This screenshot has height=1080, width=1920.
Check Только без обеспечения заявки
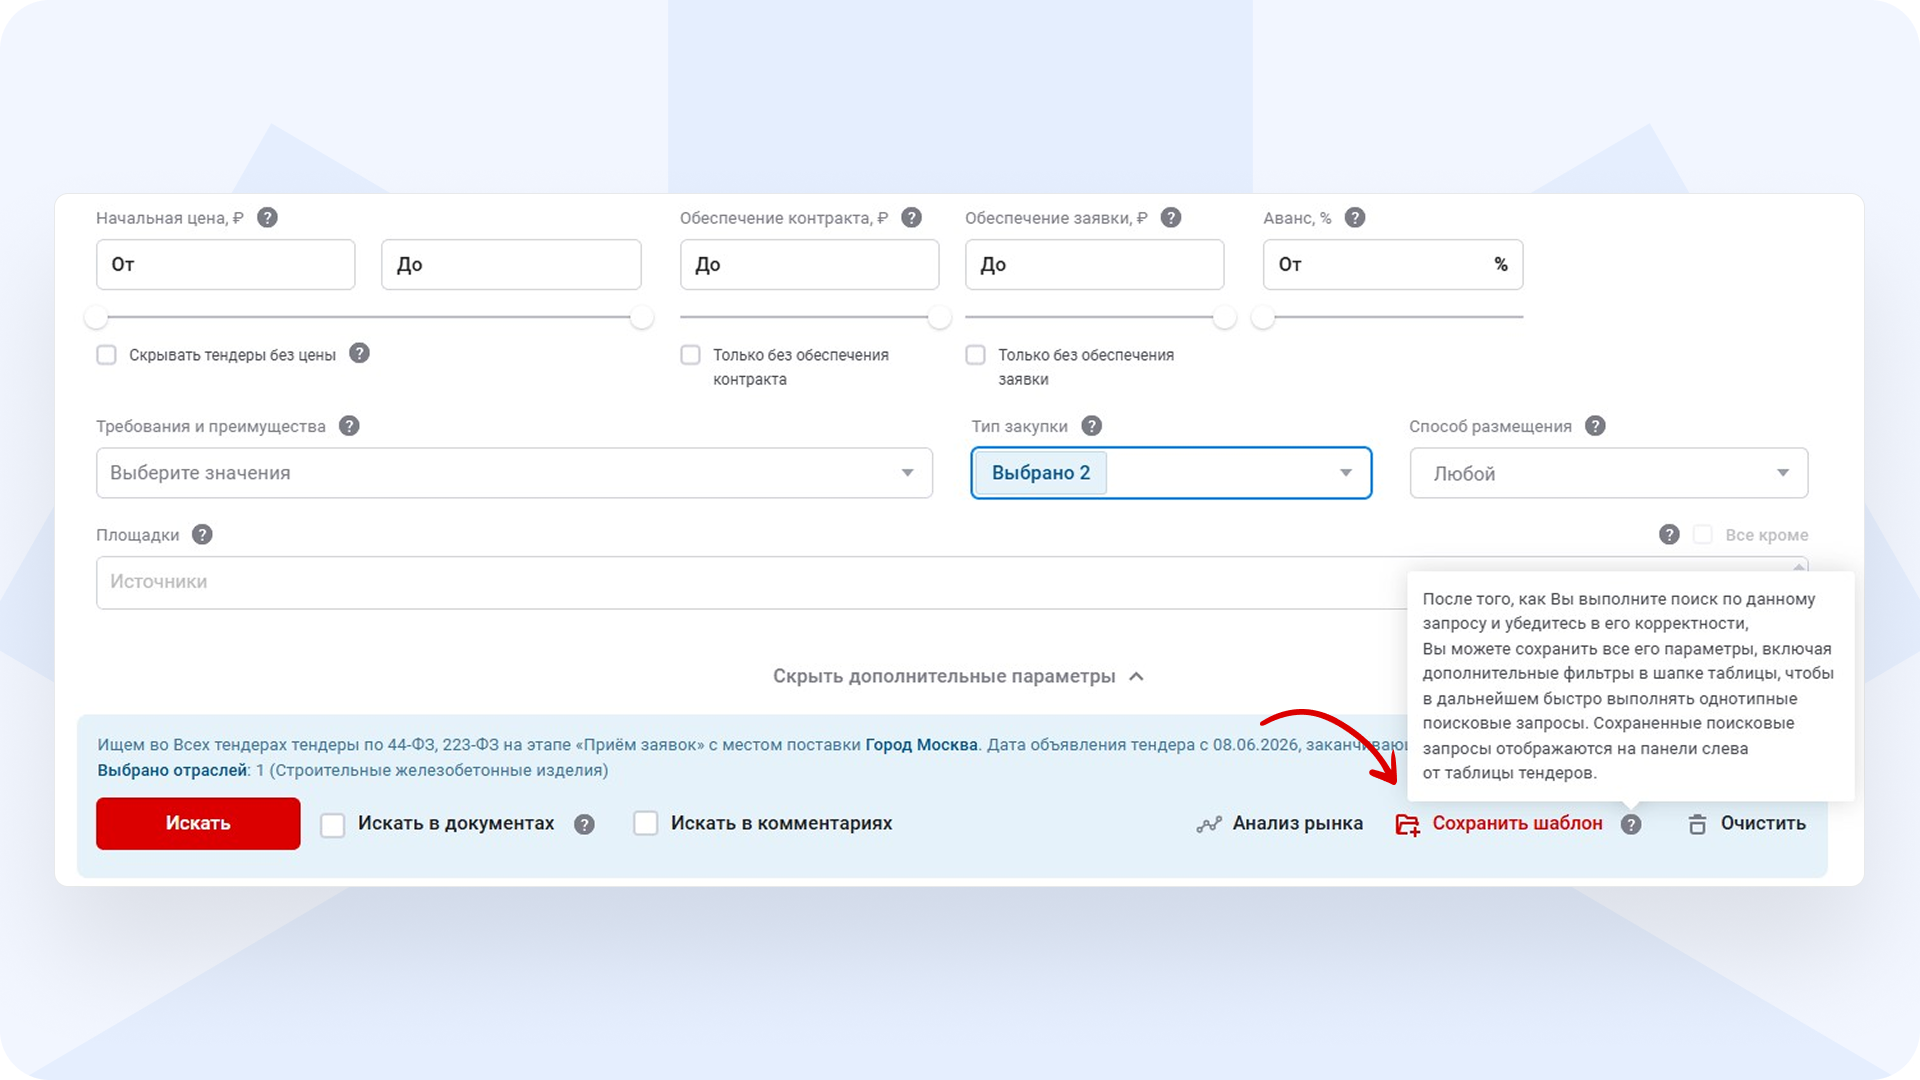click(x=975, y=355)
